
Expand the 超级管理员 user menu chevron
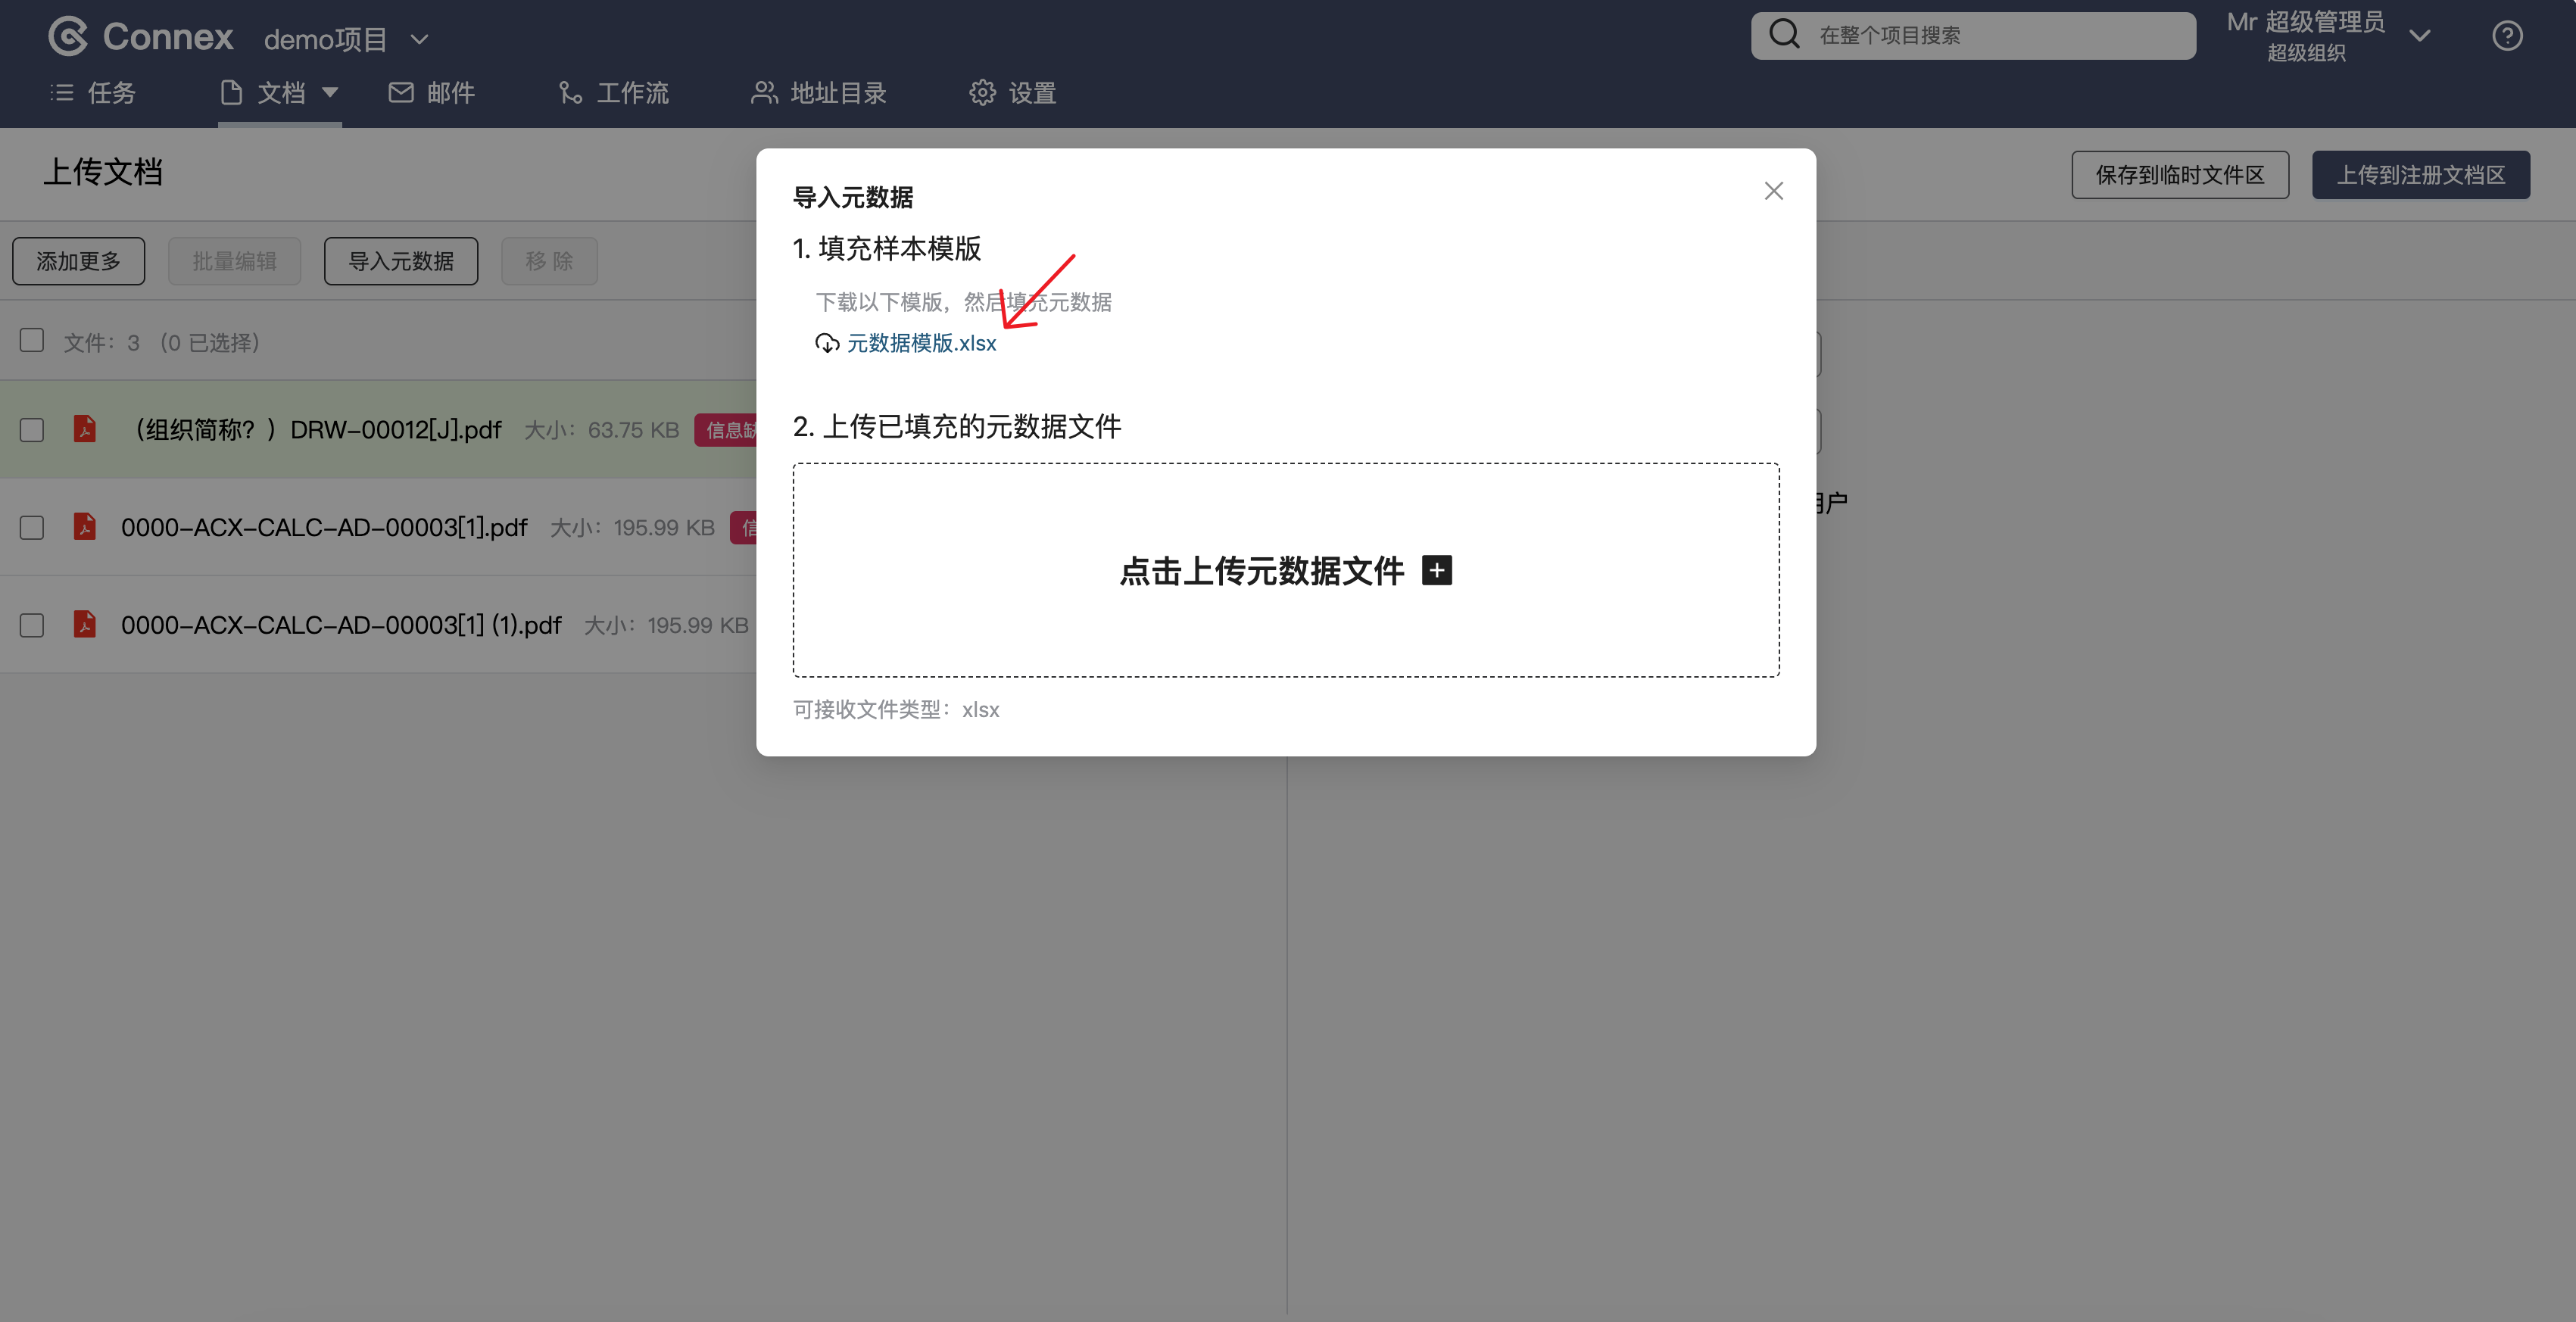click(2419, 36)
